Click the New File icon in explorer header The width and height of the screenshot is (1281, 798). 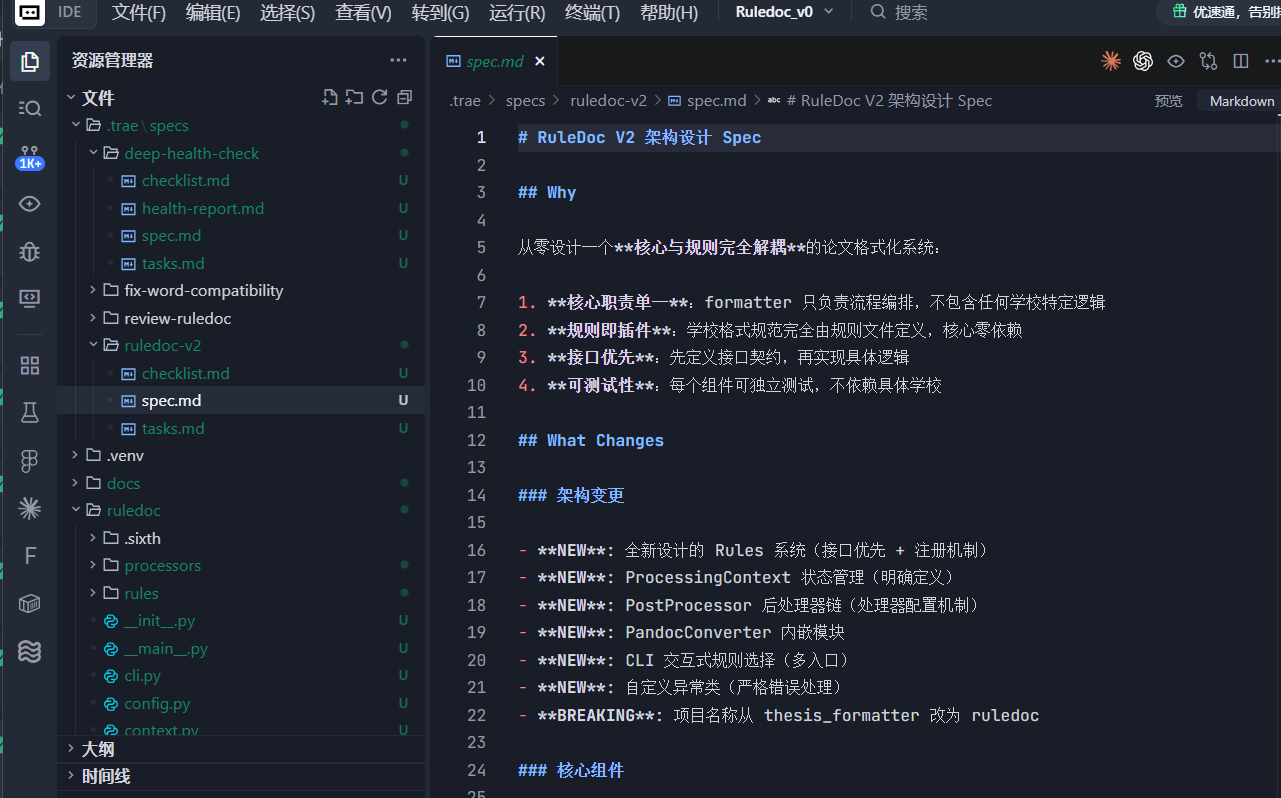[330, 97]
